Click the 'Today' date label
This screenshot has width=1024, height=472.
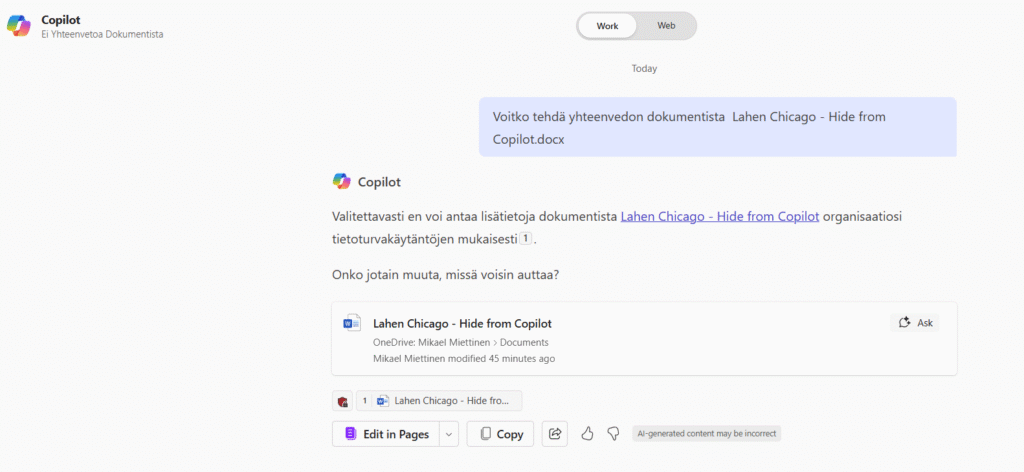pos(645,69)
